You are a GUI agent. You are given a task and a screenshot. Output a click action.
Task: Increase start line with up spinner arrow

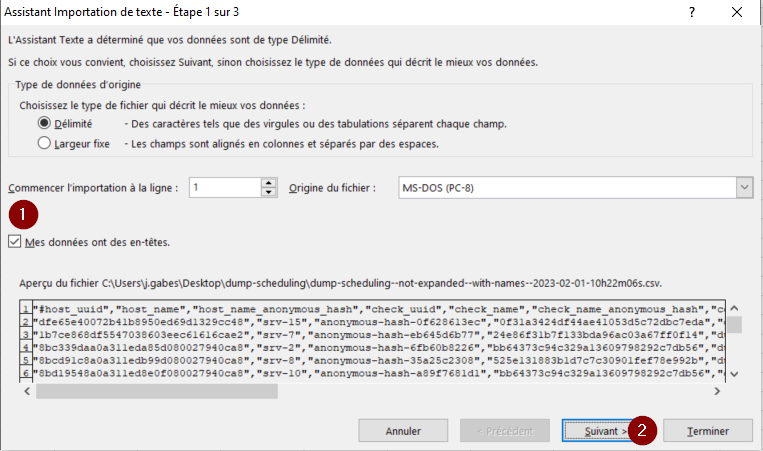(x=268, y=183)
